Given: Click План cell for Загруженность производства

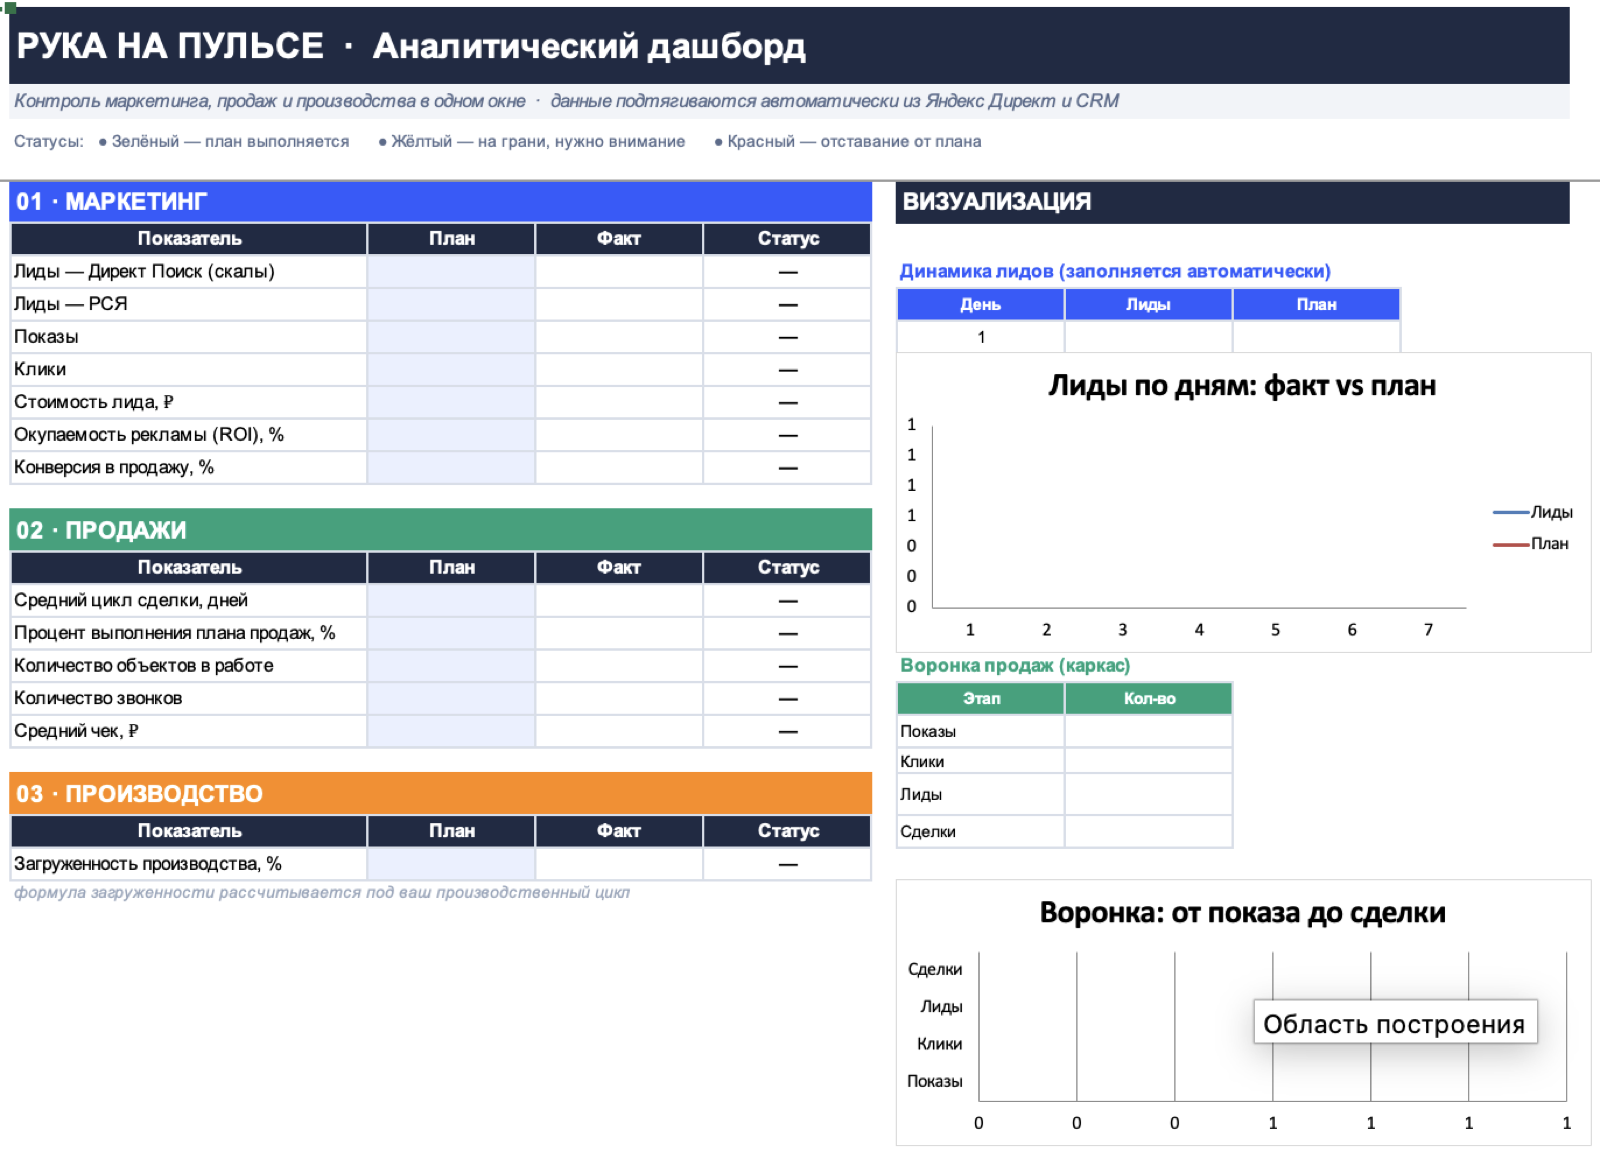Looking at the screenshot, I should pos(451,864).
